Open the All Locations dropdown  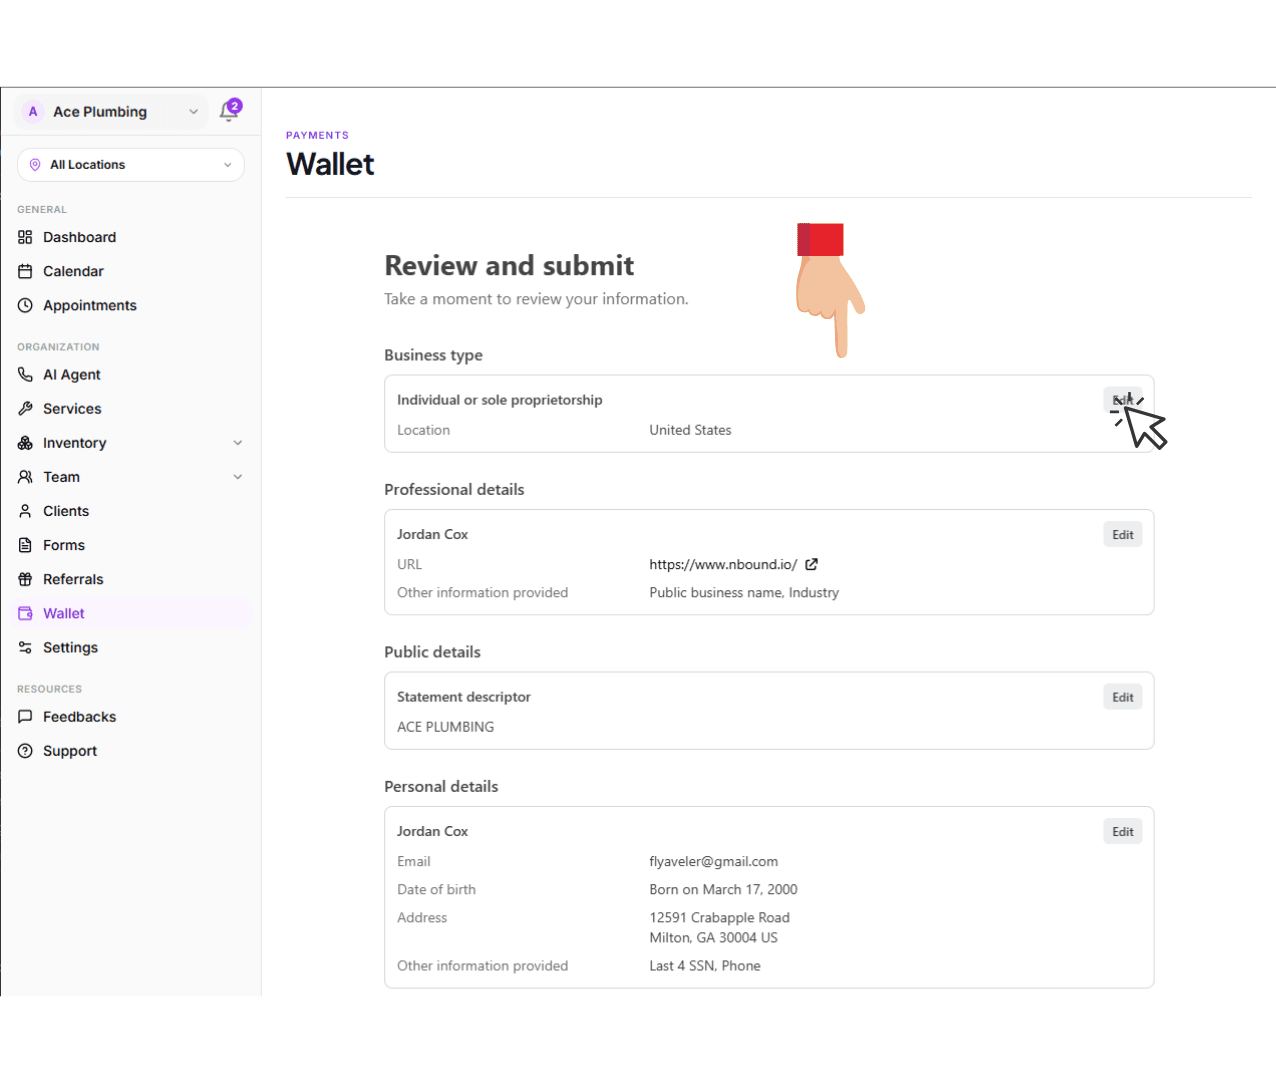(130, 164)
